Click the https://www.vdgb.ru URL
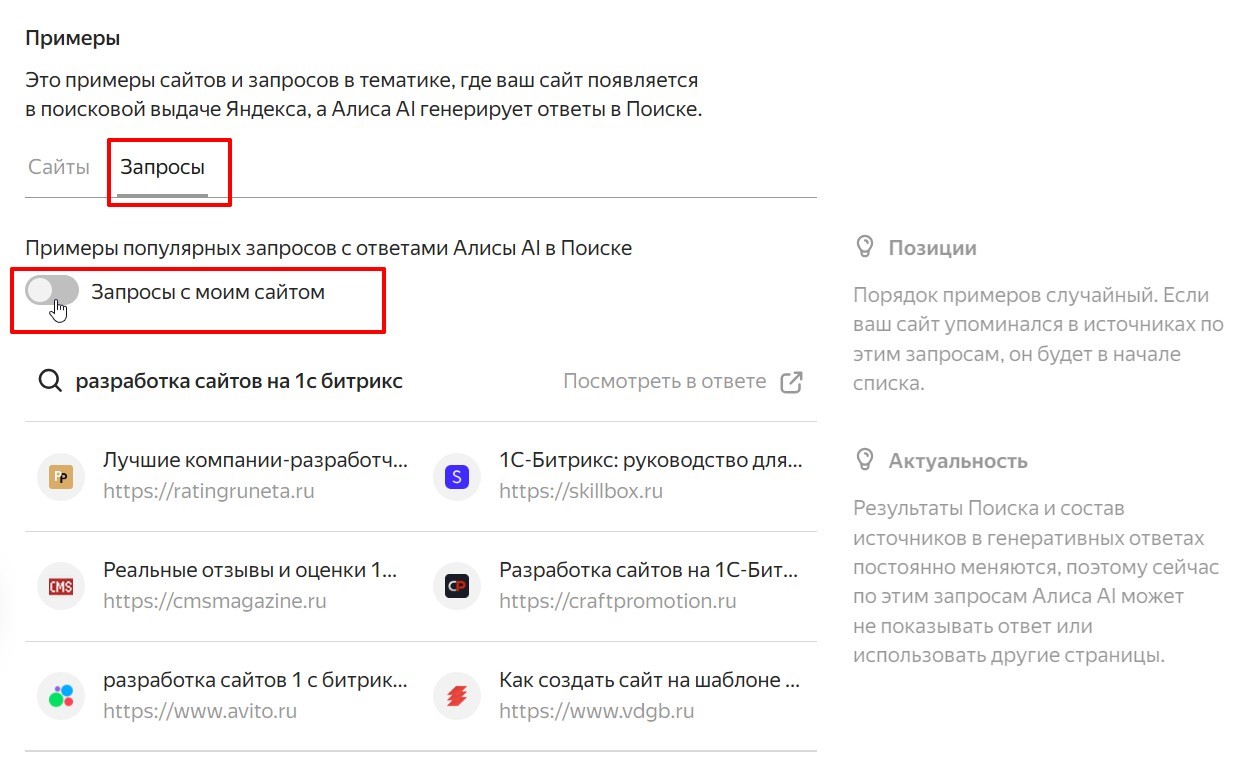 (597, 711)
